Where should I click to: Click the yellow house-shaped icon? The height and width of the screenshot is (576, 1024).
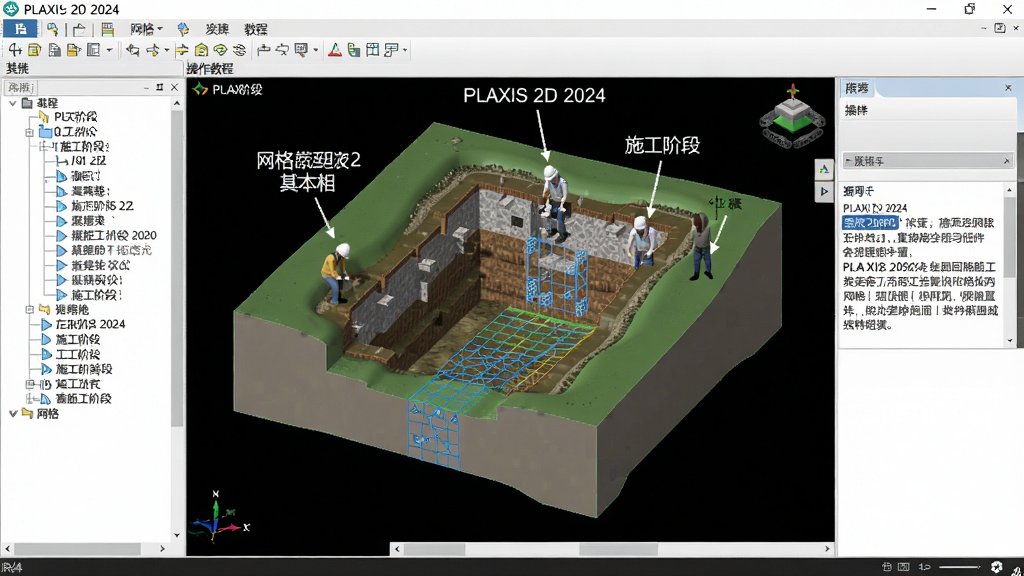[202, 50]
